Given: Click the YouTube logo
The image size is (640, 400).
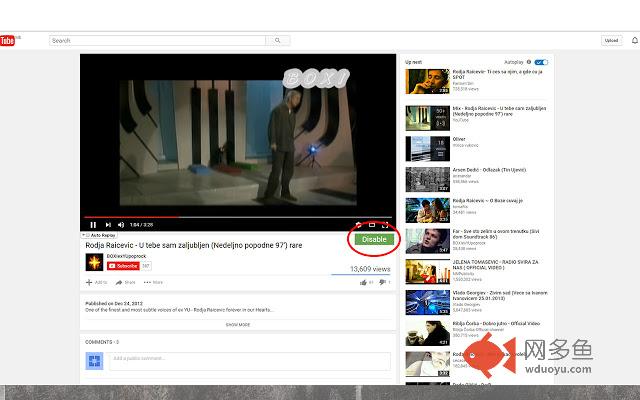Looking at the screenshot, I should [8, 40].
